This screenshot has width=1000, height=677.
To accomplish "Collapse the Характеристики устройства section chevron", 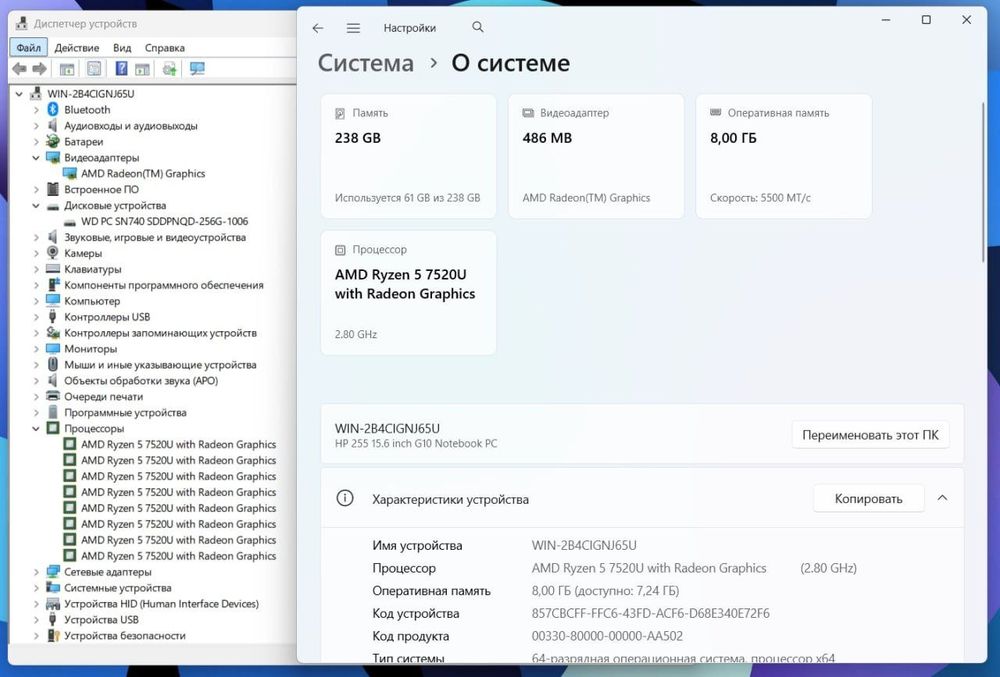I will click(x=943, y=498).
